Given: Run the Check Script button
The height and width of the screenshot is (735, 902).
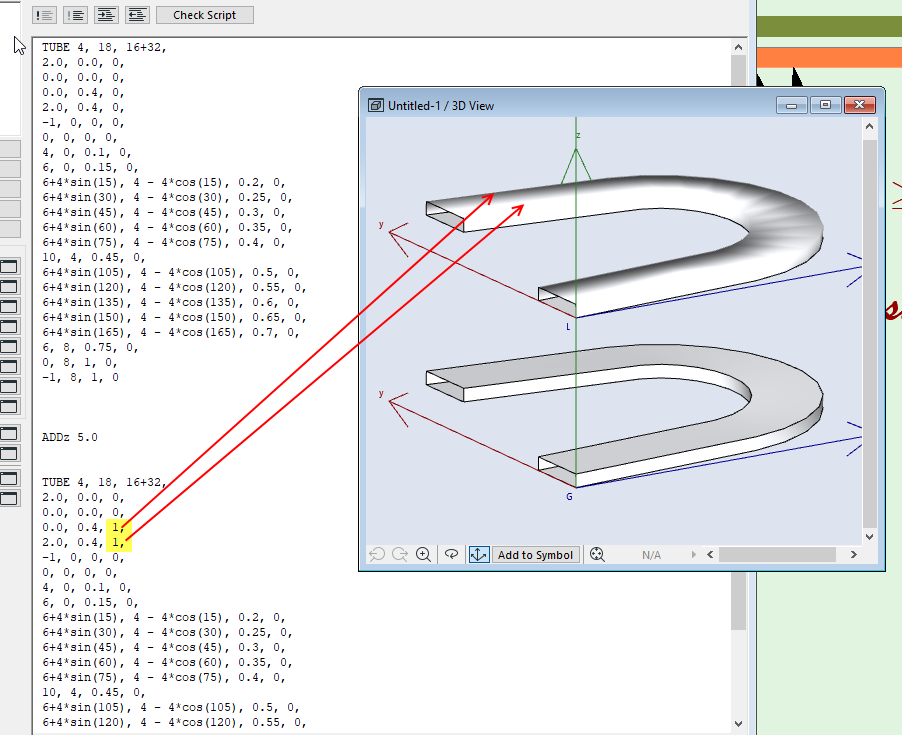Looking at the screenshot, I should click(204, 15).
